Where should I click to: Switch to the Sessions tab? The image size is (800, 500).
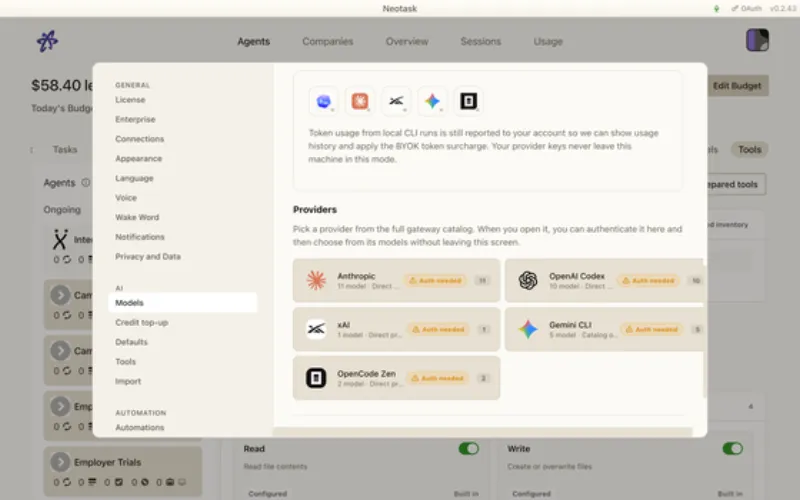coord(481,41)
